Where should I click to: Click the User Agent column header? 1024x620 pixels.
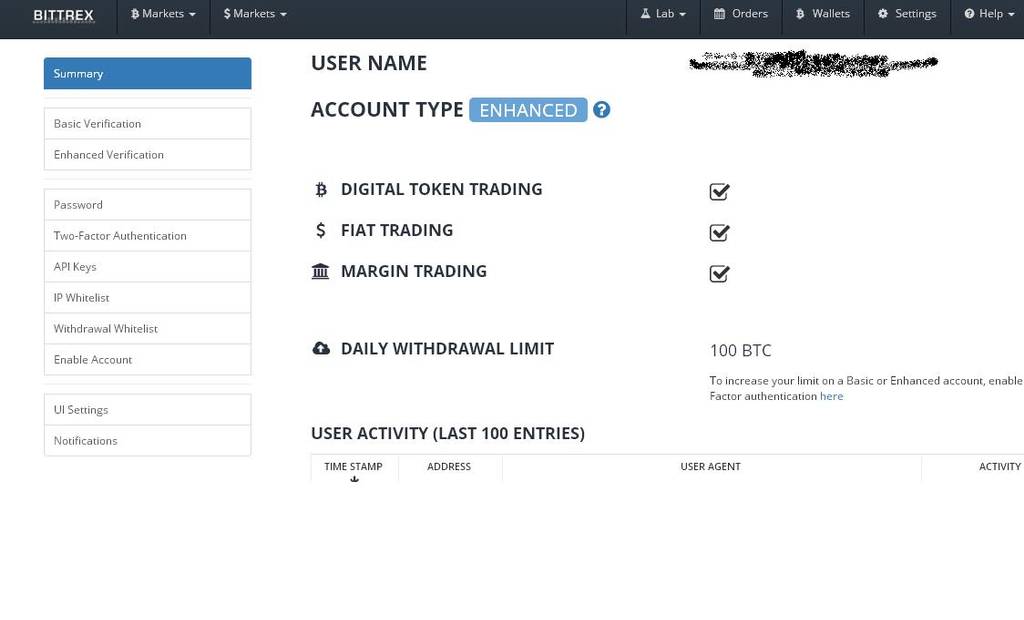pos(710,467)
